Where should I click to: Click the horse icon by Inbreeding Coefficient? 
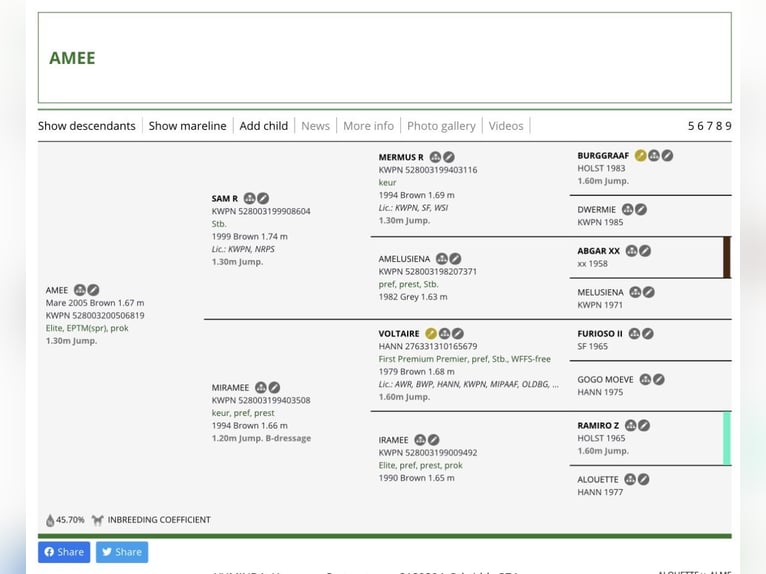pos(97,520)
